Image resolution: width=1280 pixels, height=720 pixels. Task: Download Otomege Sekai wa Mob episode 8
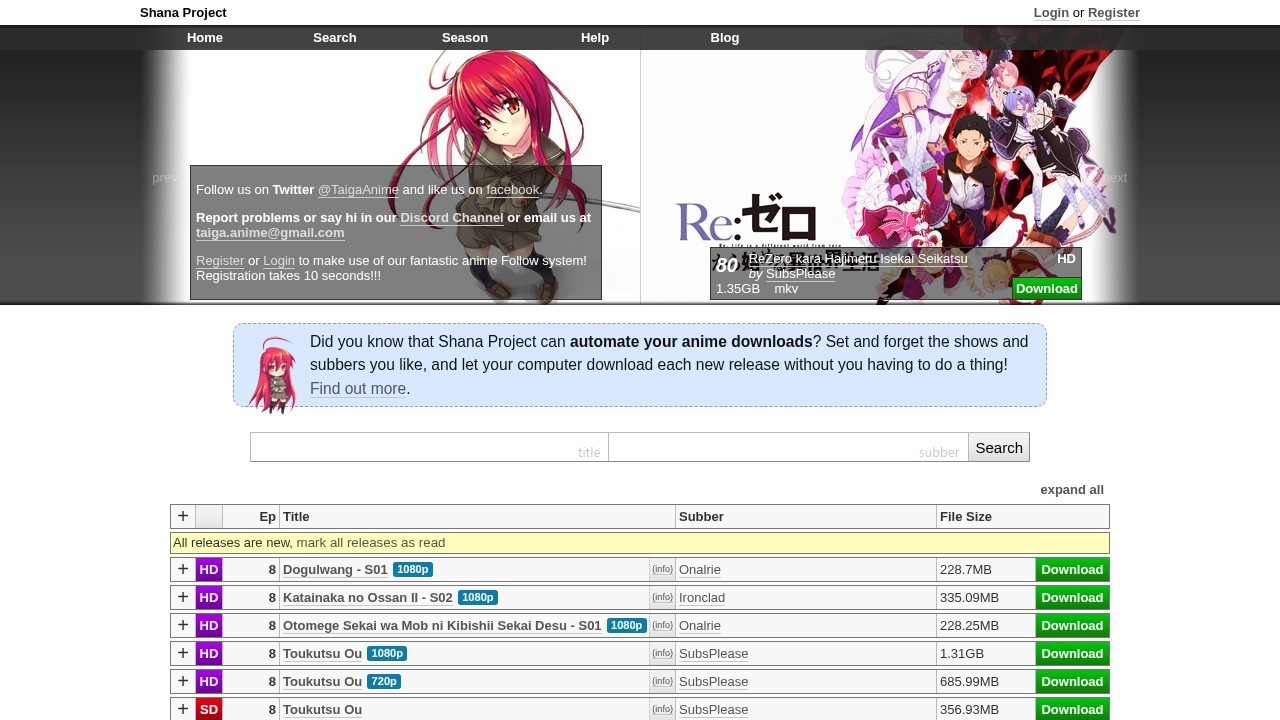(x=1072, y=626)
